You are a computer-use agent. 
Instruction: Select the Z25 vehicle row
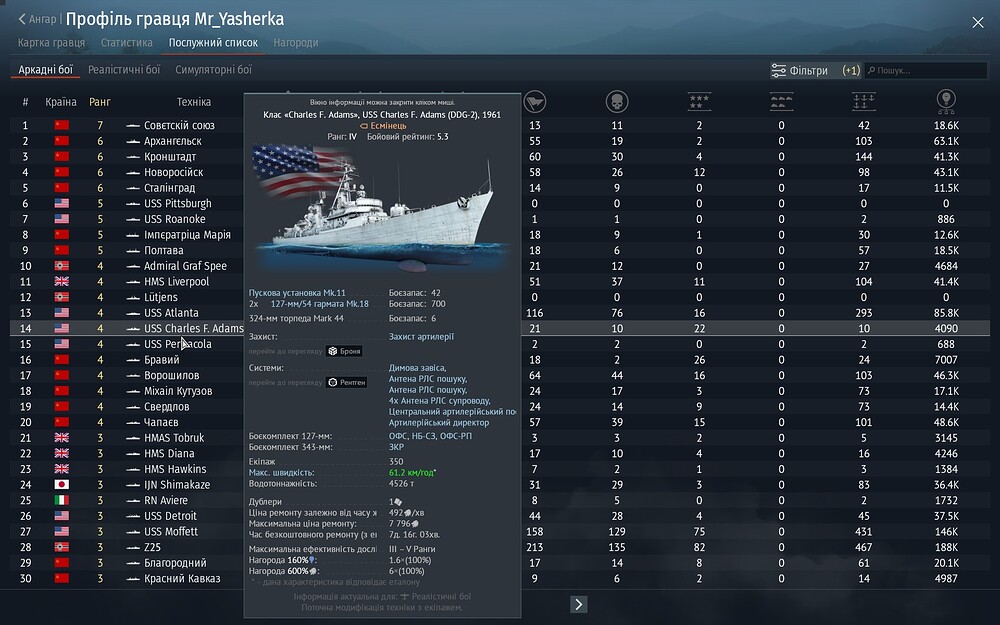(500, 547)
